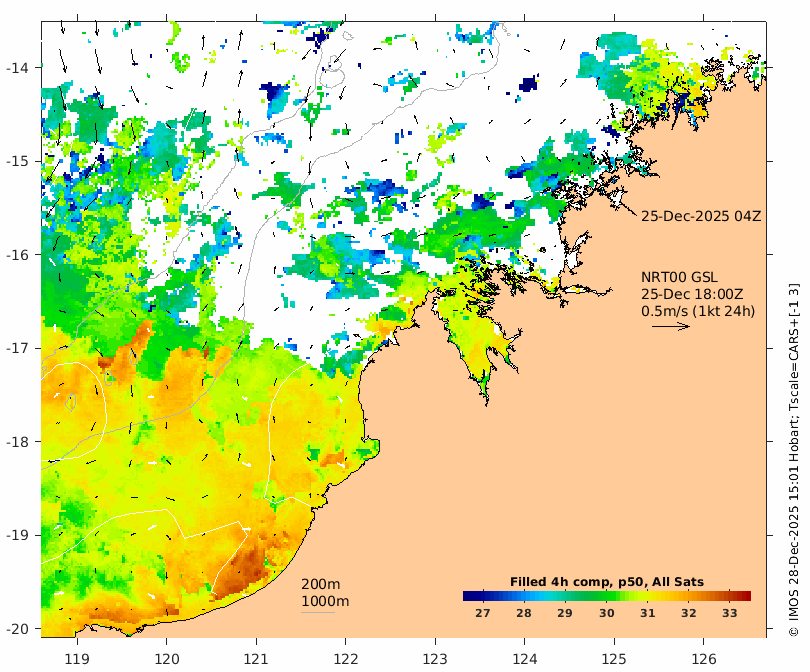Click longitude axis label '123'
810x672 pixels.
(435, 659)
